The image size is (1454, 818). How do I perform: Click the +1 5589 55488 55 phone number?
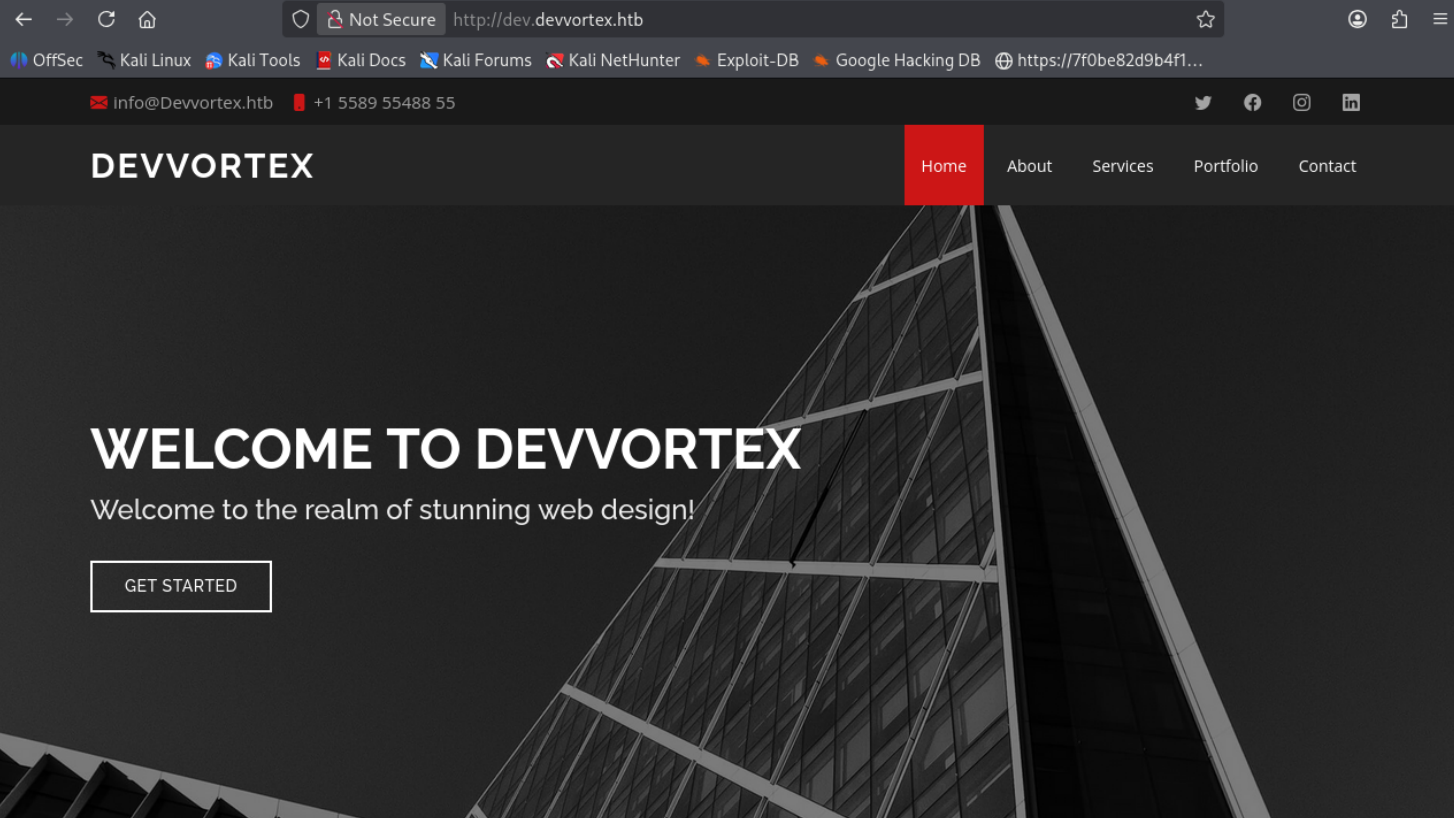(x=384, y=102)
